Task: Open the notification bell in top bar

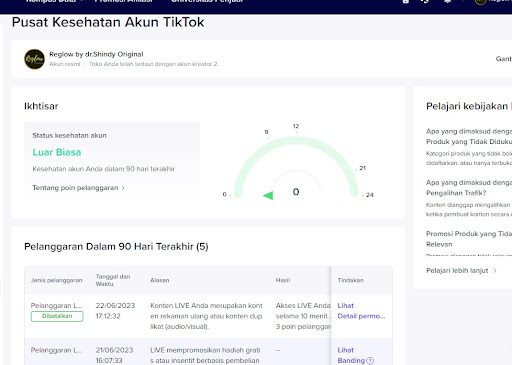Action: click(x=447, y=1)
